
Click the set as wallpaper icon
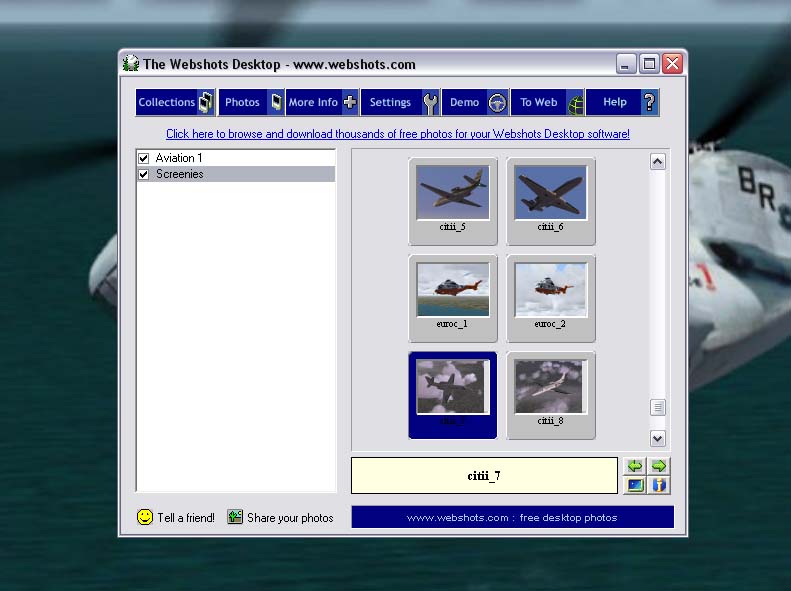[634, 486]
